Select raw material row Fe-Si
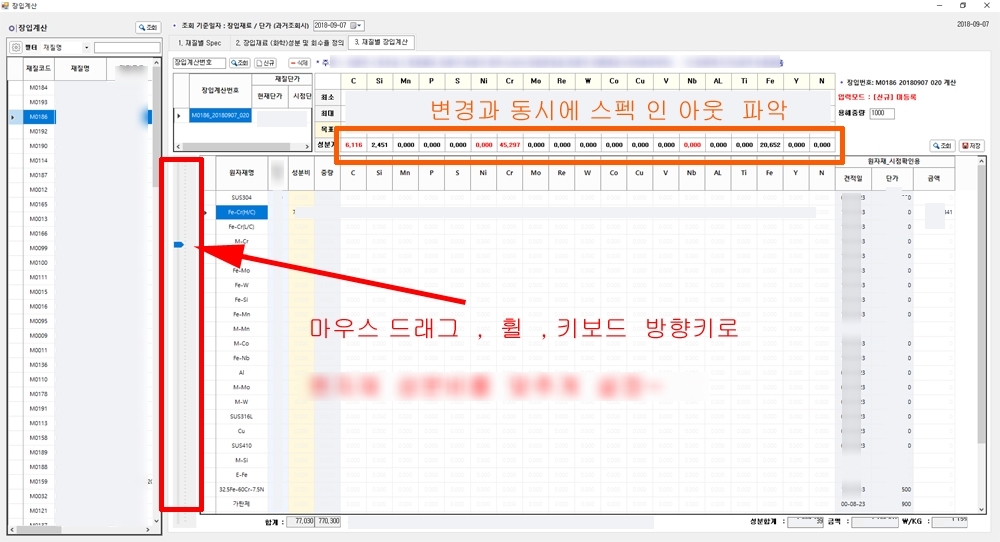1000x542 pixels. pyautogui.click(x=242, y=300)
